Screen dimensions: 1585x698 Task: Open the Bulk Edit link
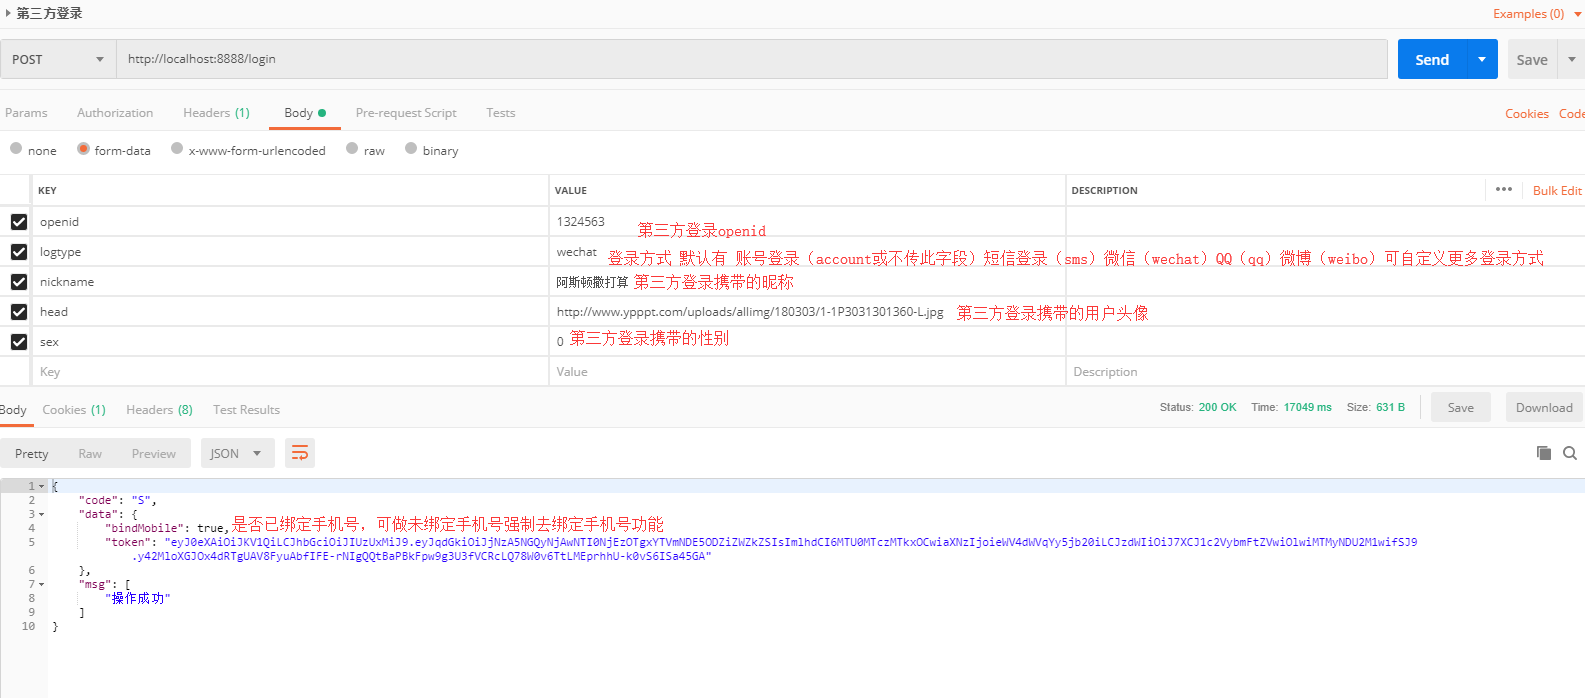tap(1556, 190)
